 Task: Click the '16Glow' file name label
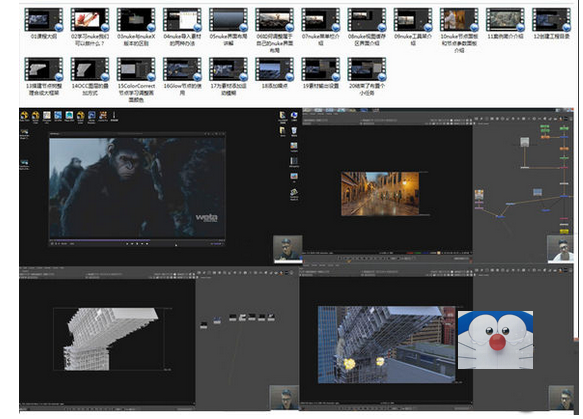182,89
